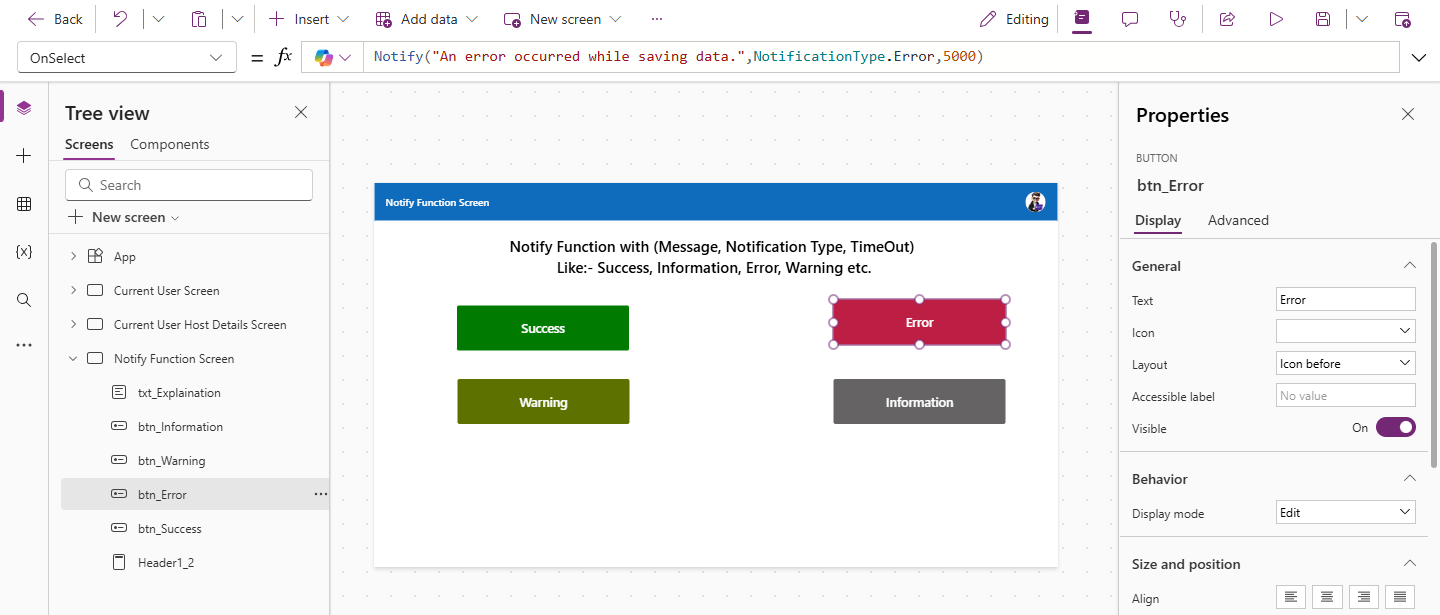The image size is (1440, 615).
Task: Preview the app with the Play icon
Action: [x=1275, y=19]
